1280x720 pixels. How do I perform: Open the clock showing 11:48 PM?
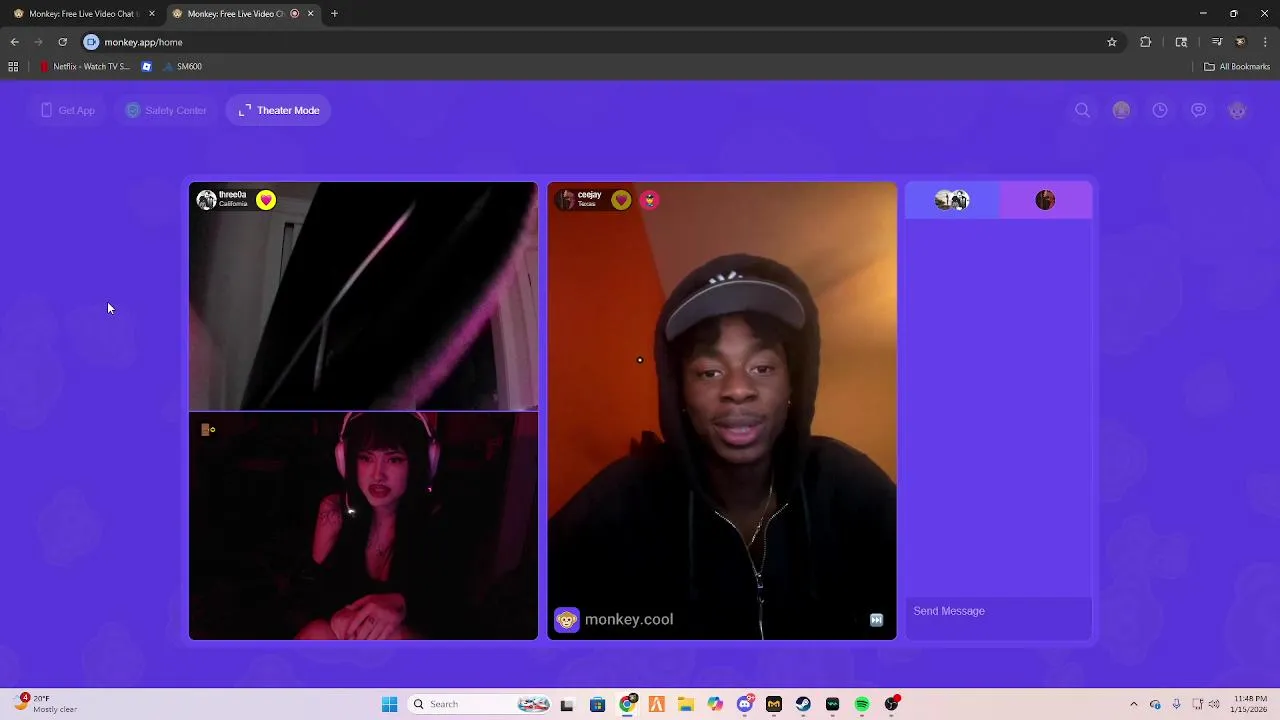[x=1250, y=704]
